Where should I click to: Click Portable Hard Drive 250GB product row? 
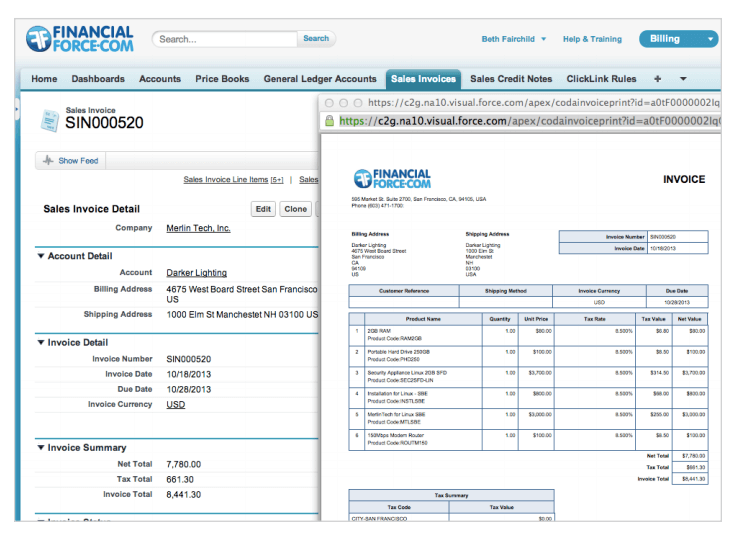[x=528, y=356]
